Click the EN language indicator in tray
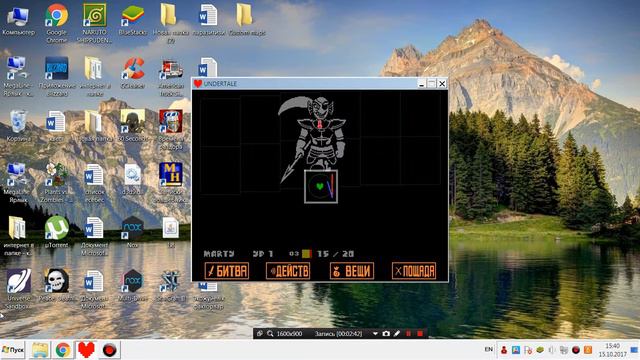Image resolution: width=640 pixels, height=360 pixels. pos(489,349)
